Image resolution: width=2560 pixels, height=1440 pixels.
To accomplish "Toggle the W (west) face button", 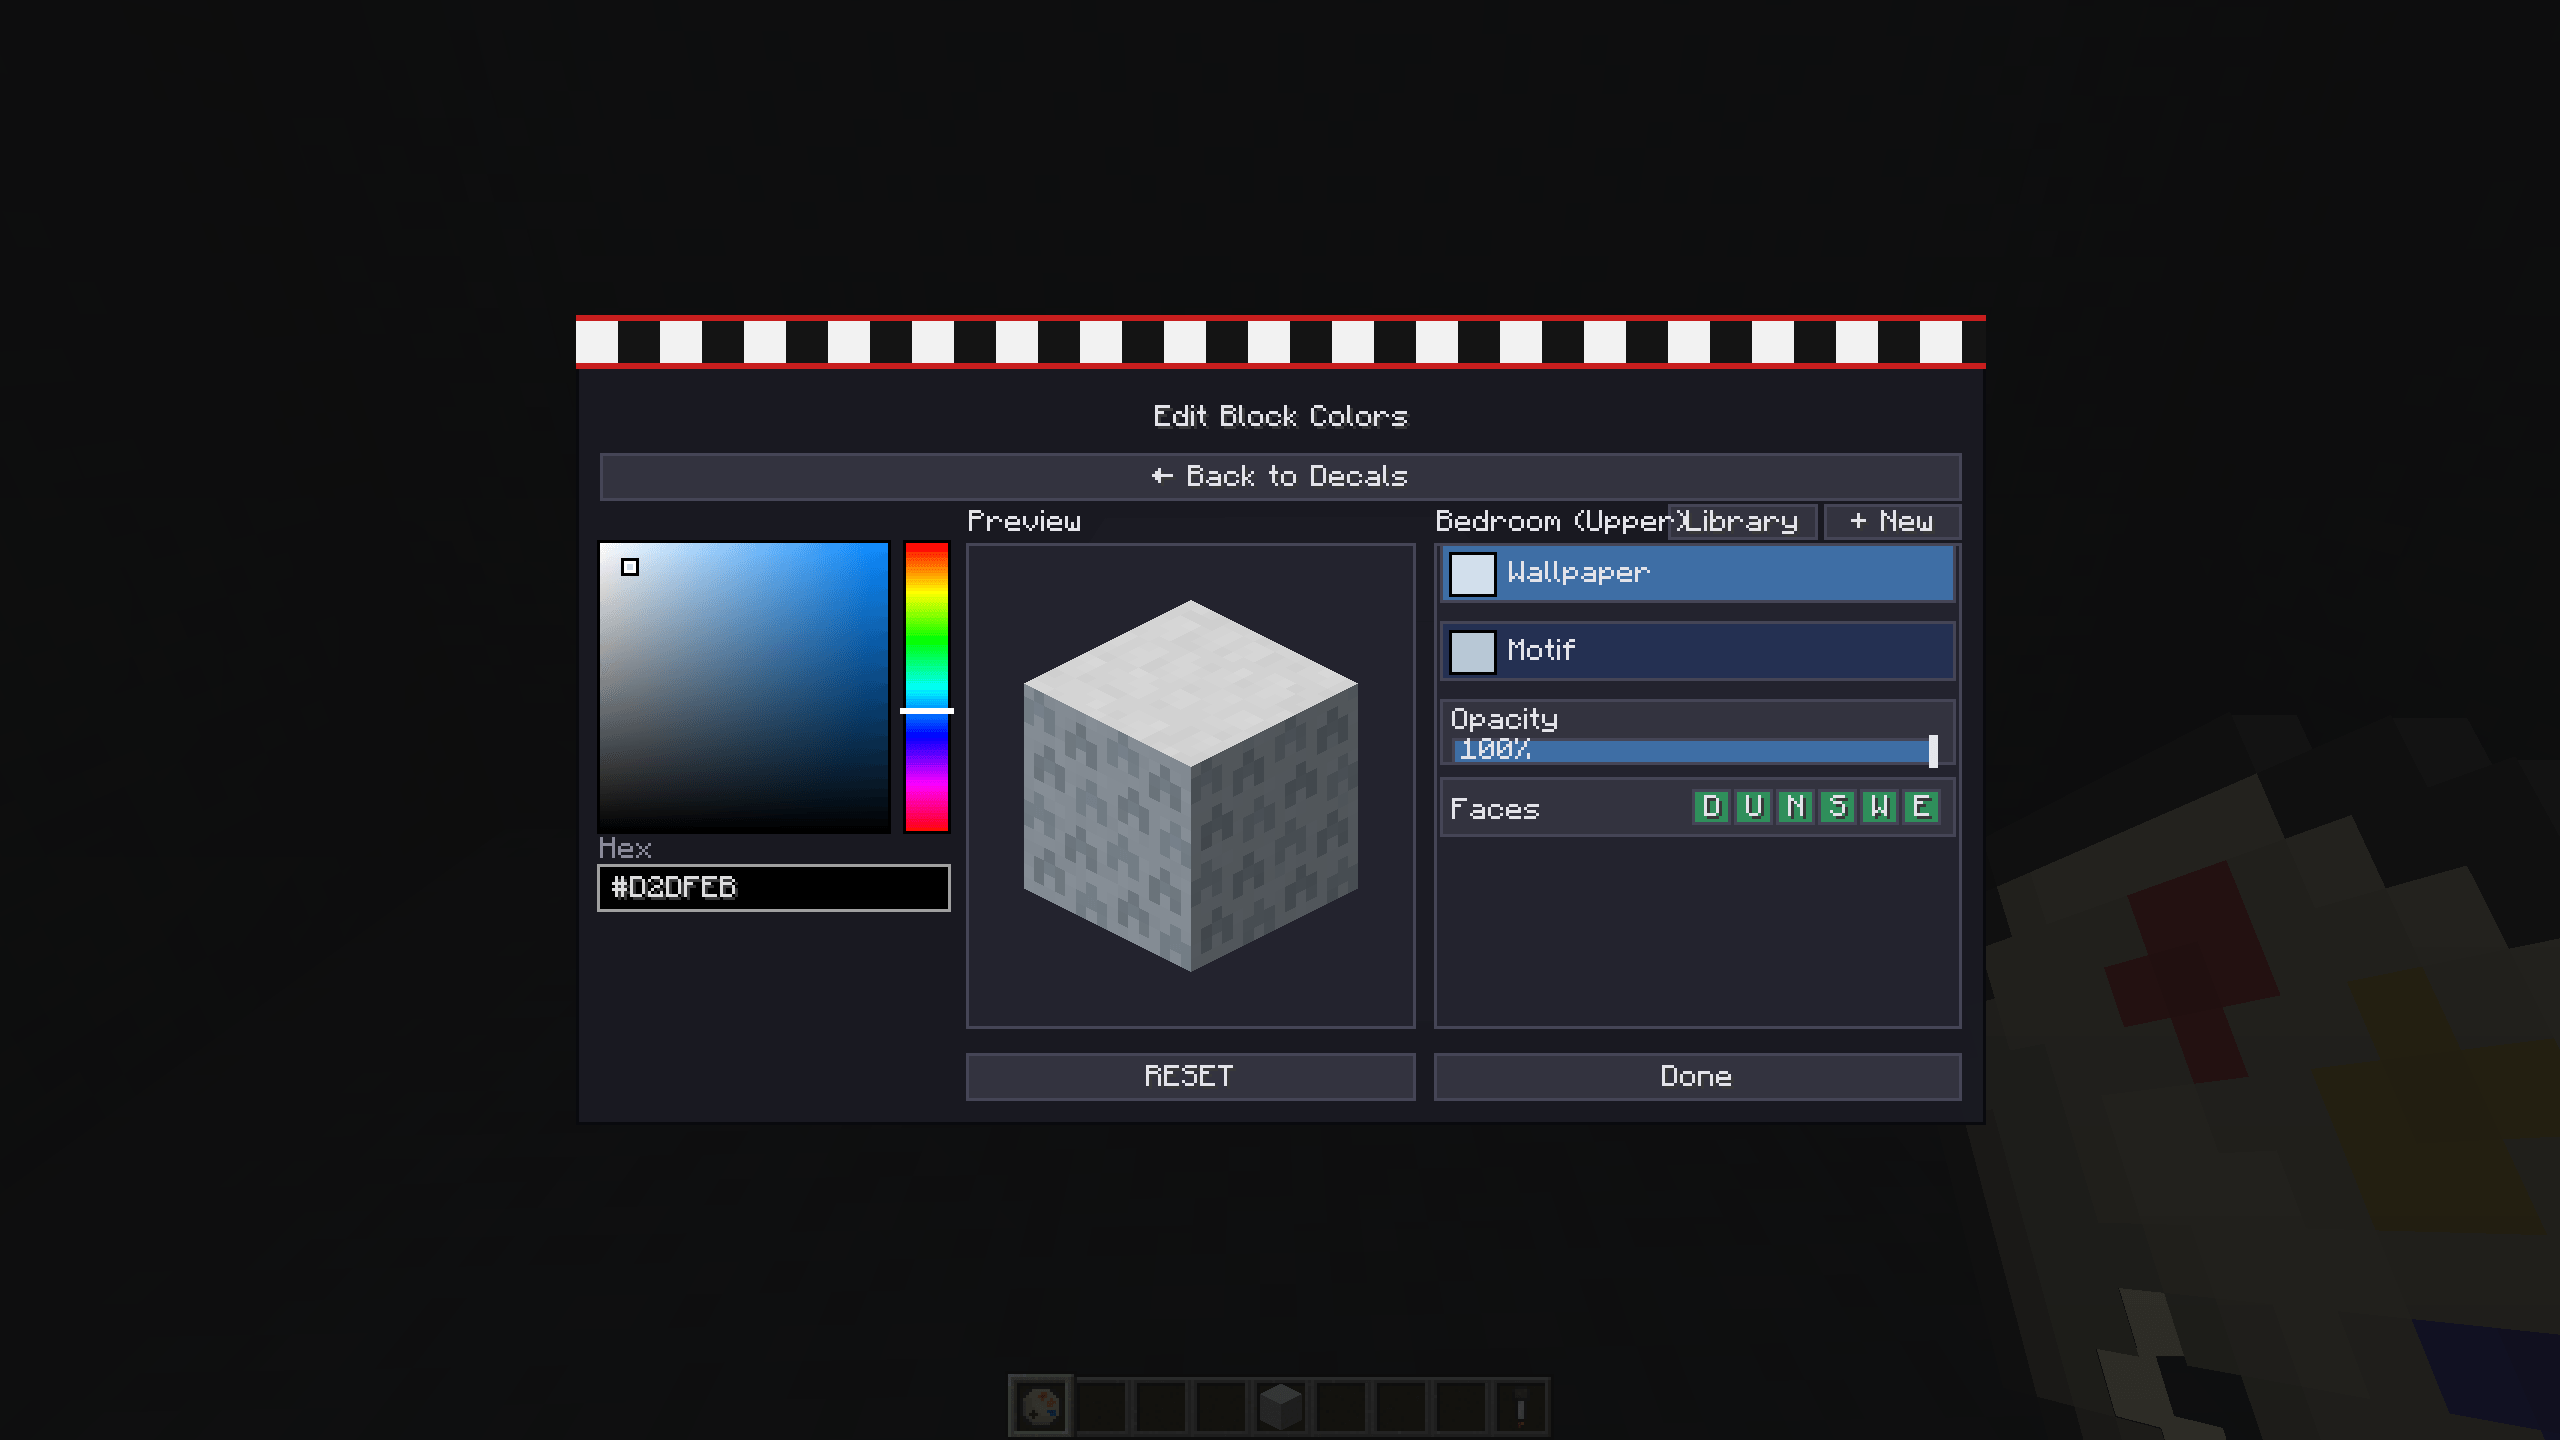I will [1879, 807].
